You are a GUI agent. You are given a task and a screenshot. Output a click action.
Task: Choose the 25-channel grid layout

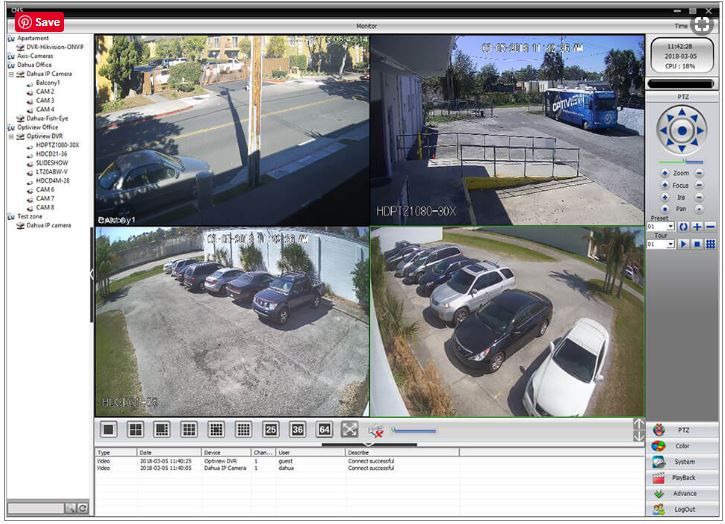270,429
